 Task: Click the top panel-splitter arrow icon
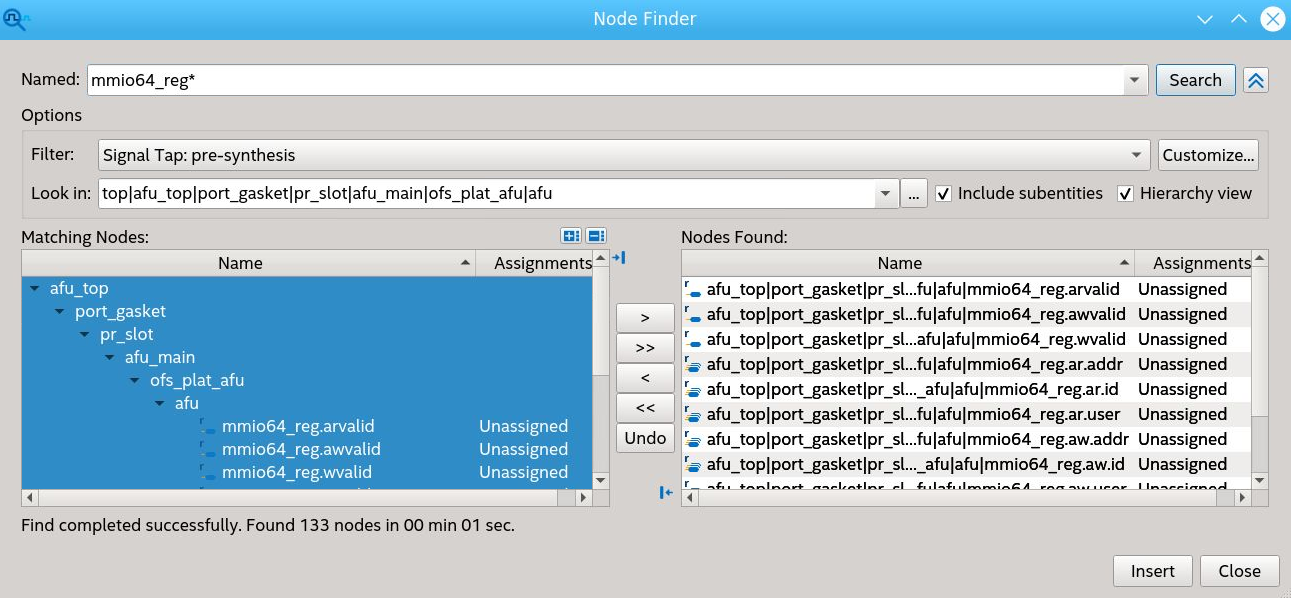[x=618, y=258]
